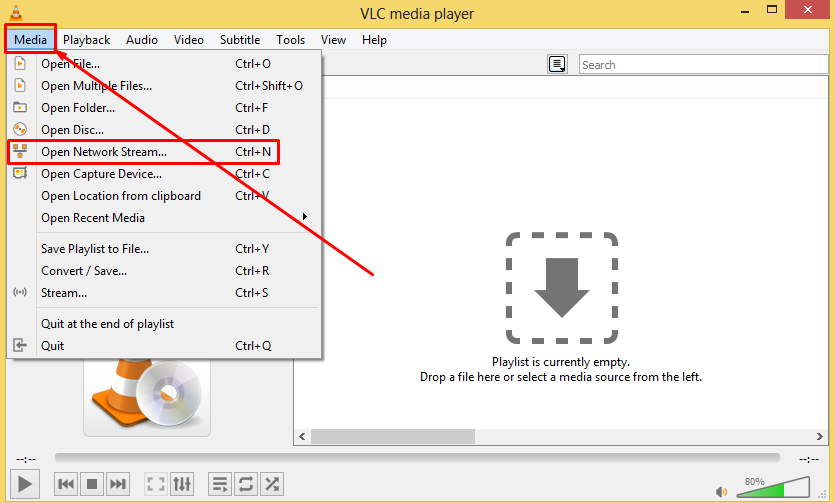The width and height of the screenshot is (835, 503).
Task: Click the Stop playback button
Action: coord(92,484)
